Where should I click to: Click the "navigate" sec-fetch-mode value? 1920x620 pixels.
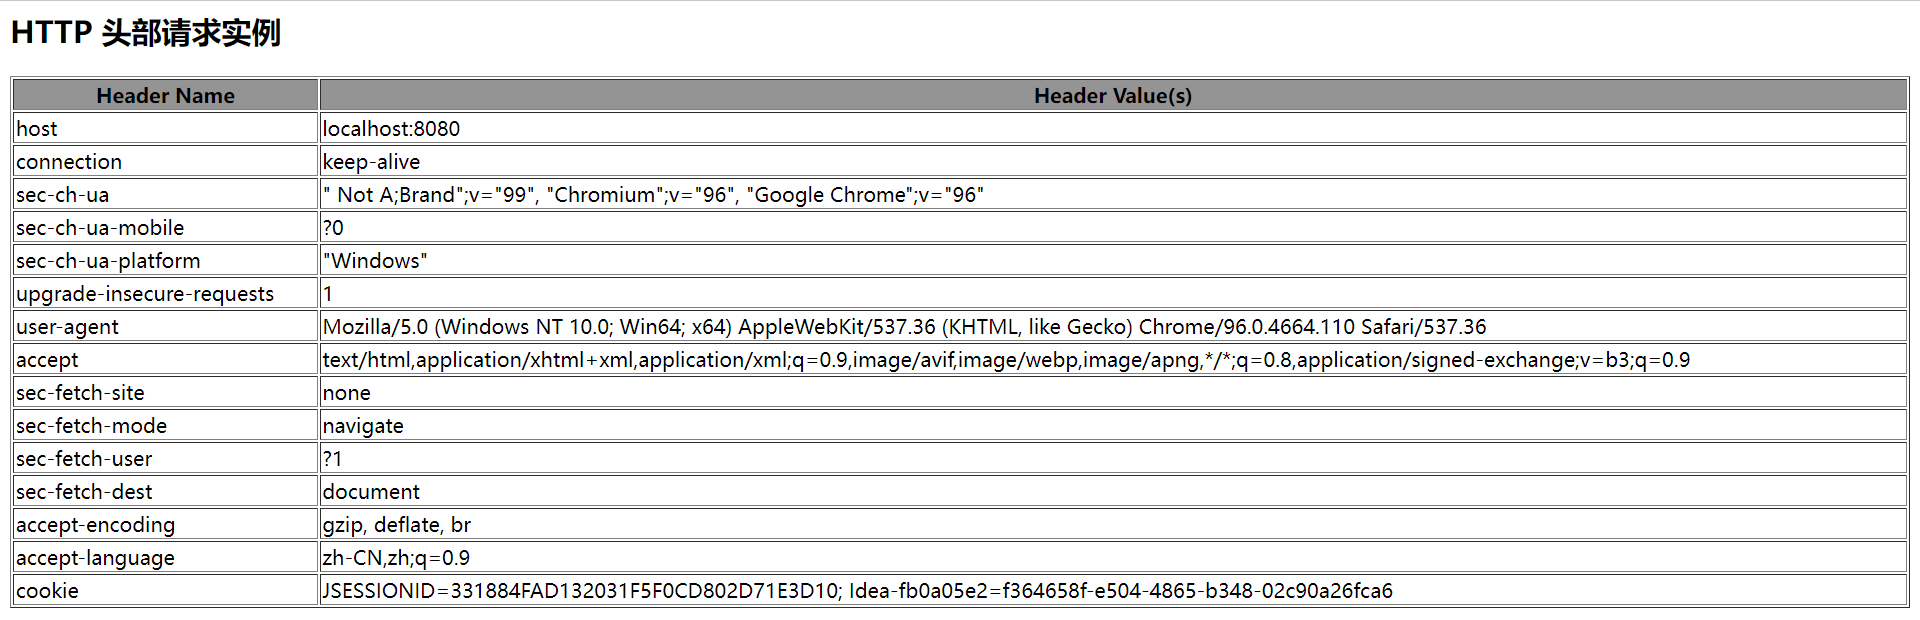pyautogui.click(x=363, y=426)
